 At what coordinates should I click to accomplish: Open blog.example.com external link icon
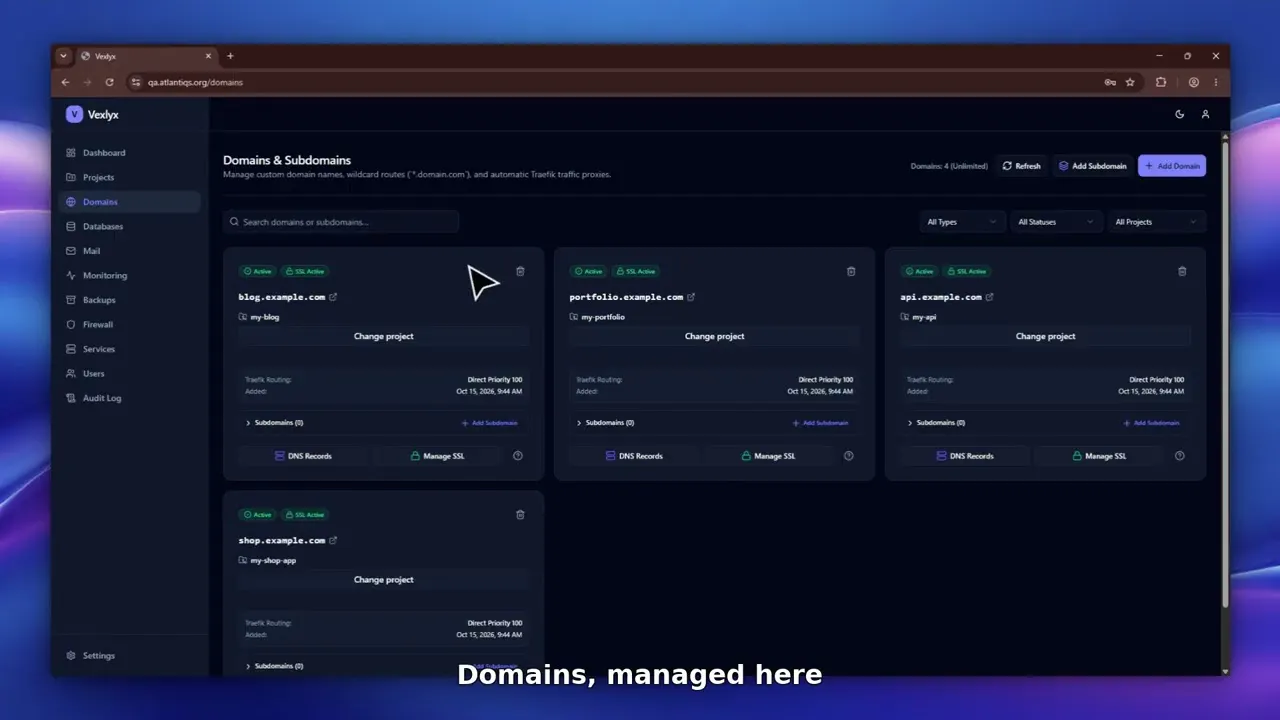click(x=333, y=297)
